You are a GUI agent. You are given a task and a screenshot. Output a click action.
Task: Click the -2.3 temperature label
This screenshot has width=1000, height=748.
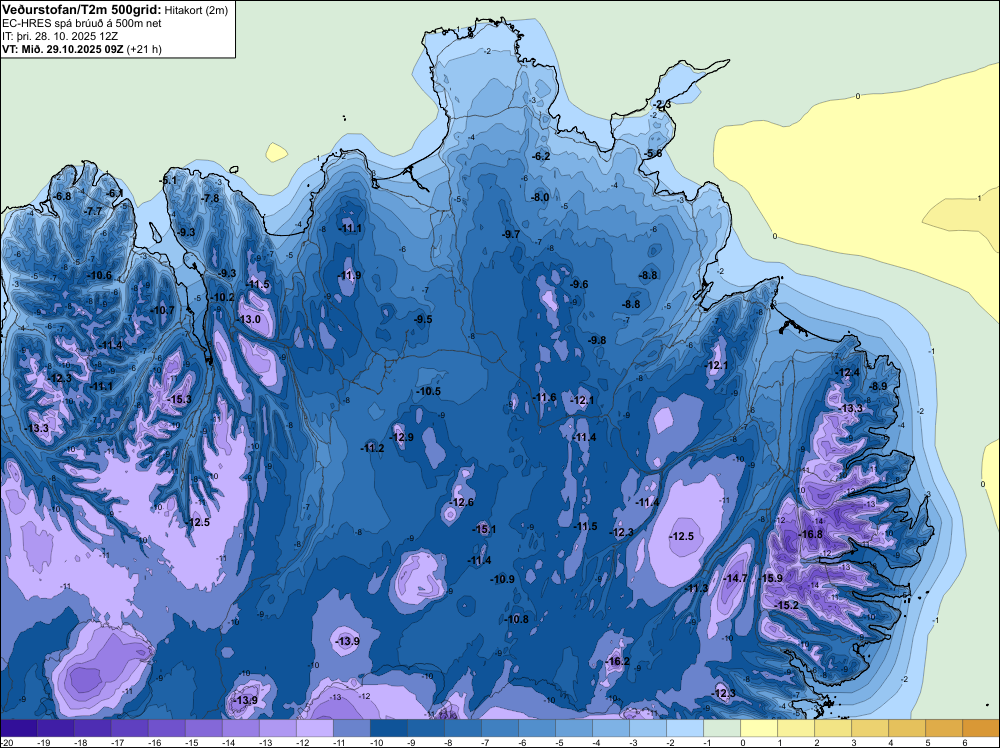(x=662, y=105)
